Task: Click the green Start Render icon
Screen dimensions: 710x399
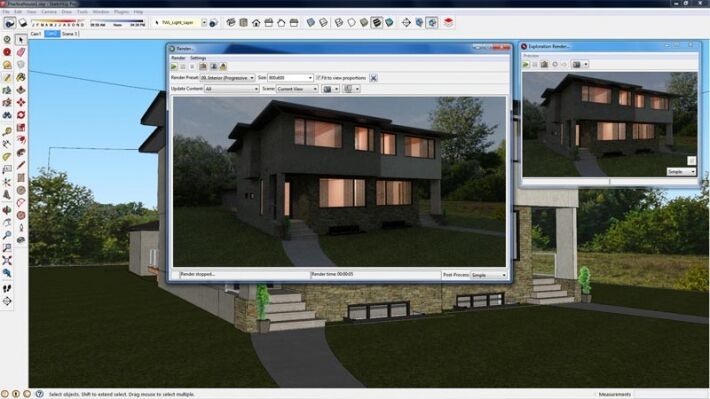Action: (174, 67)
